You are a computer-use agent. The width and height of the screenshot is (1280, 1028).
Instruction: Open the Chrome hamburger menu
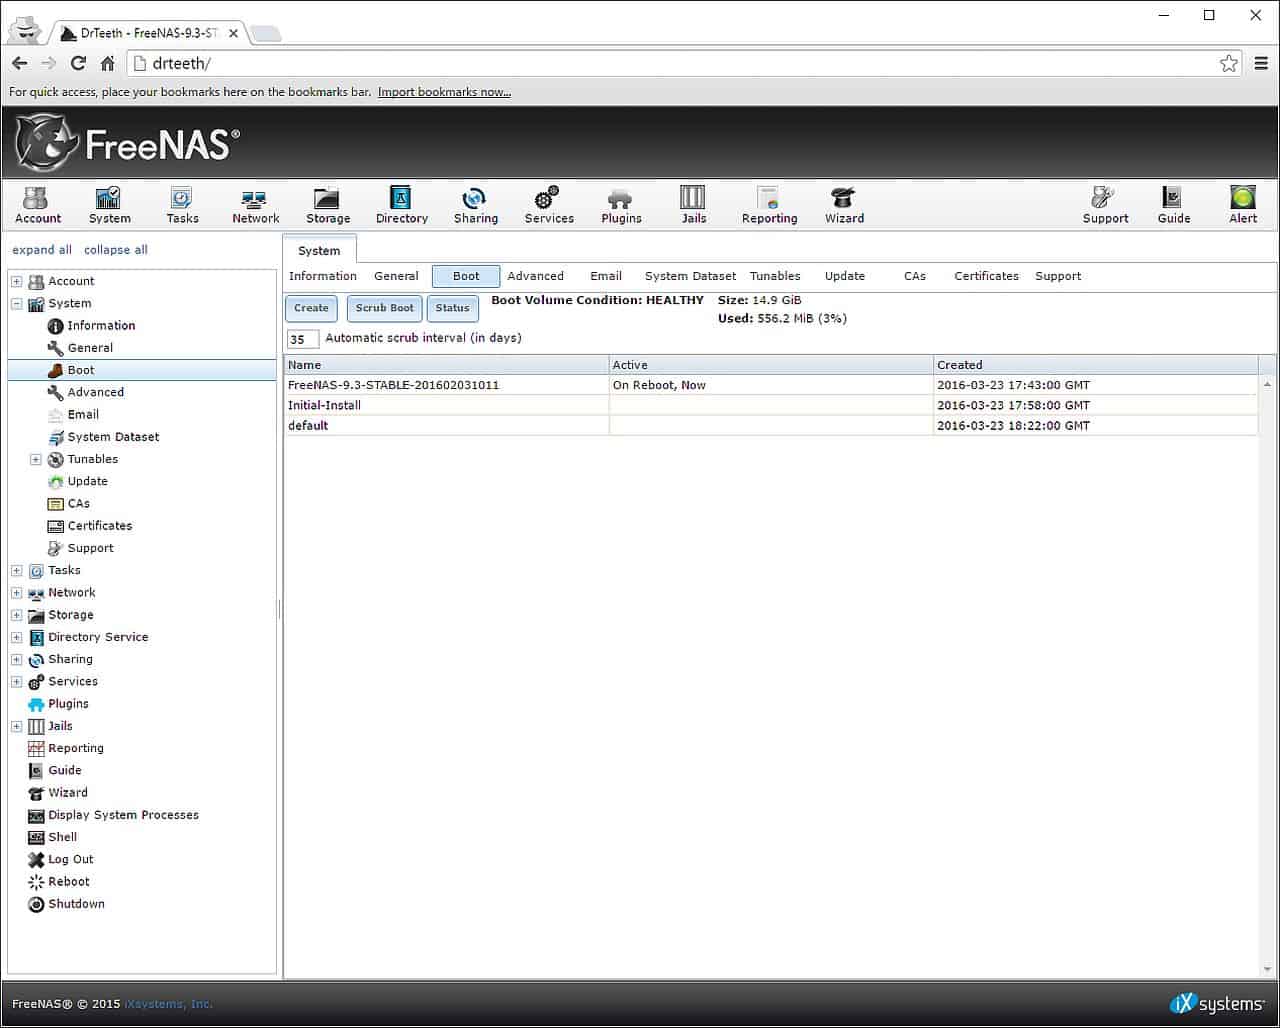(1261, 63)
